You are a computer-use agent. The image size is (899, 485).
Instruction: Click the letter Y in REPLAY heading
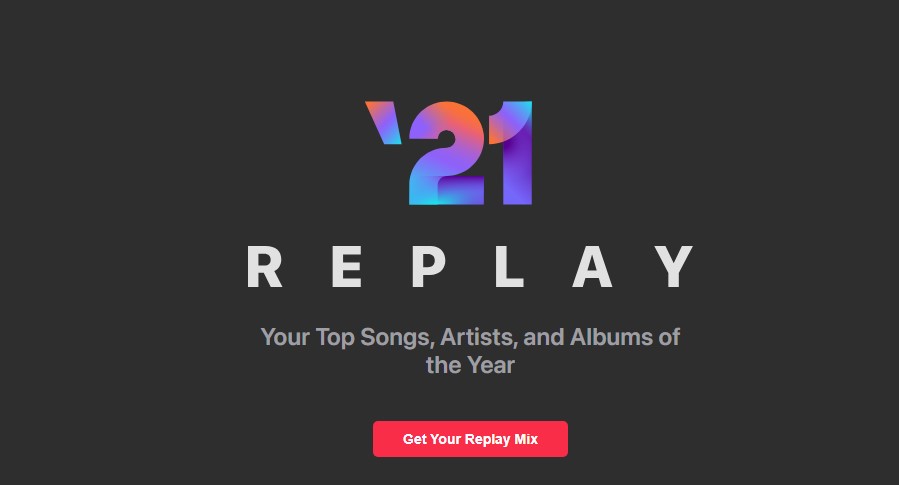(x=677, y=265)
